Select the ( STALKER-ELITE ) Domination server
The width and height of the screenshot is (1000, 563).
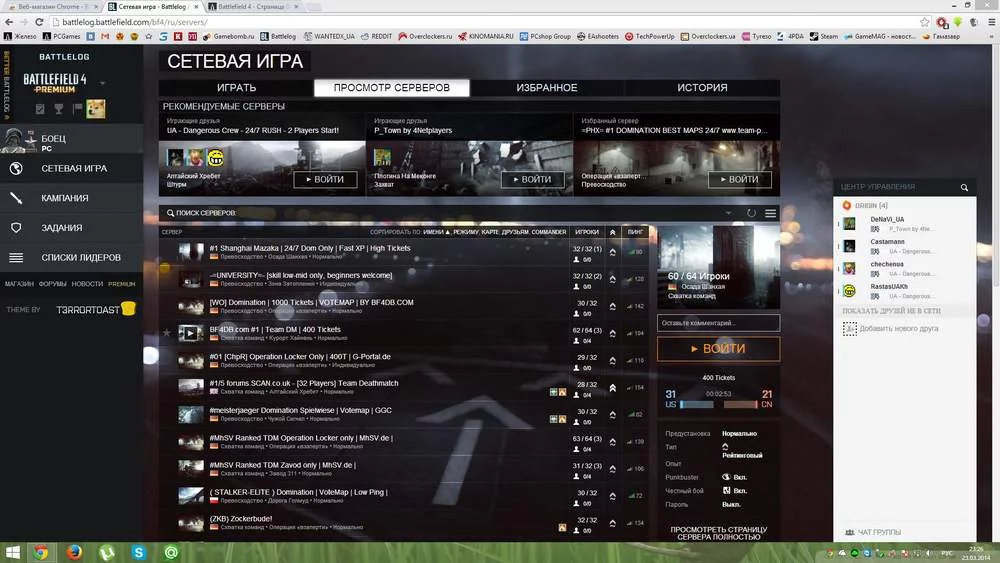[405, 496]
